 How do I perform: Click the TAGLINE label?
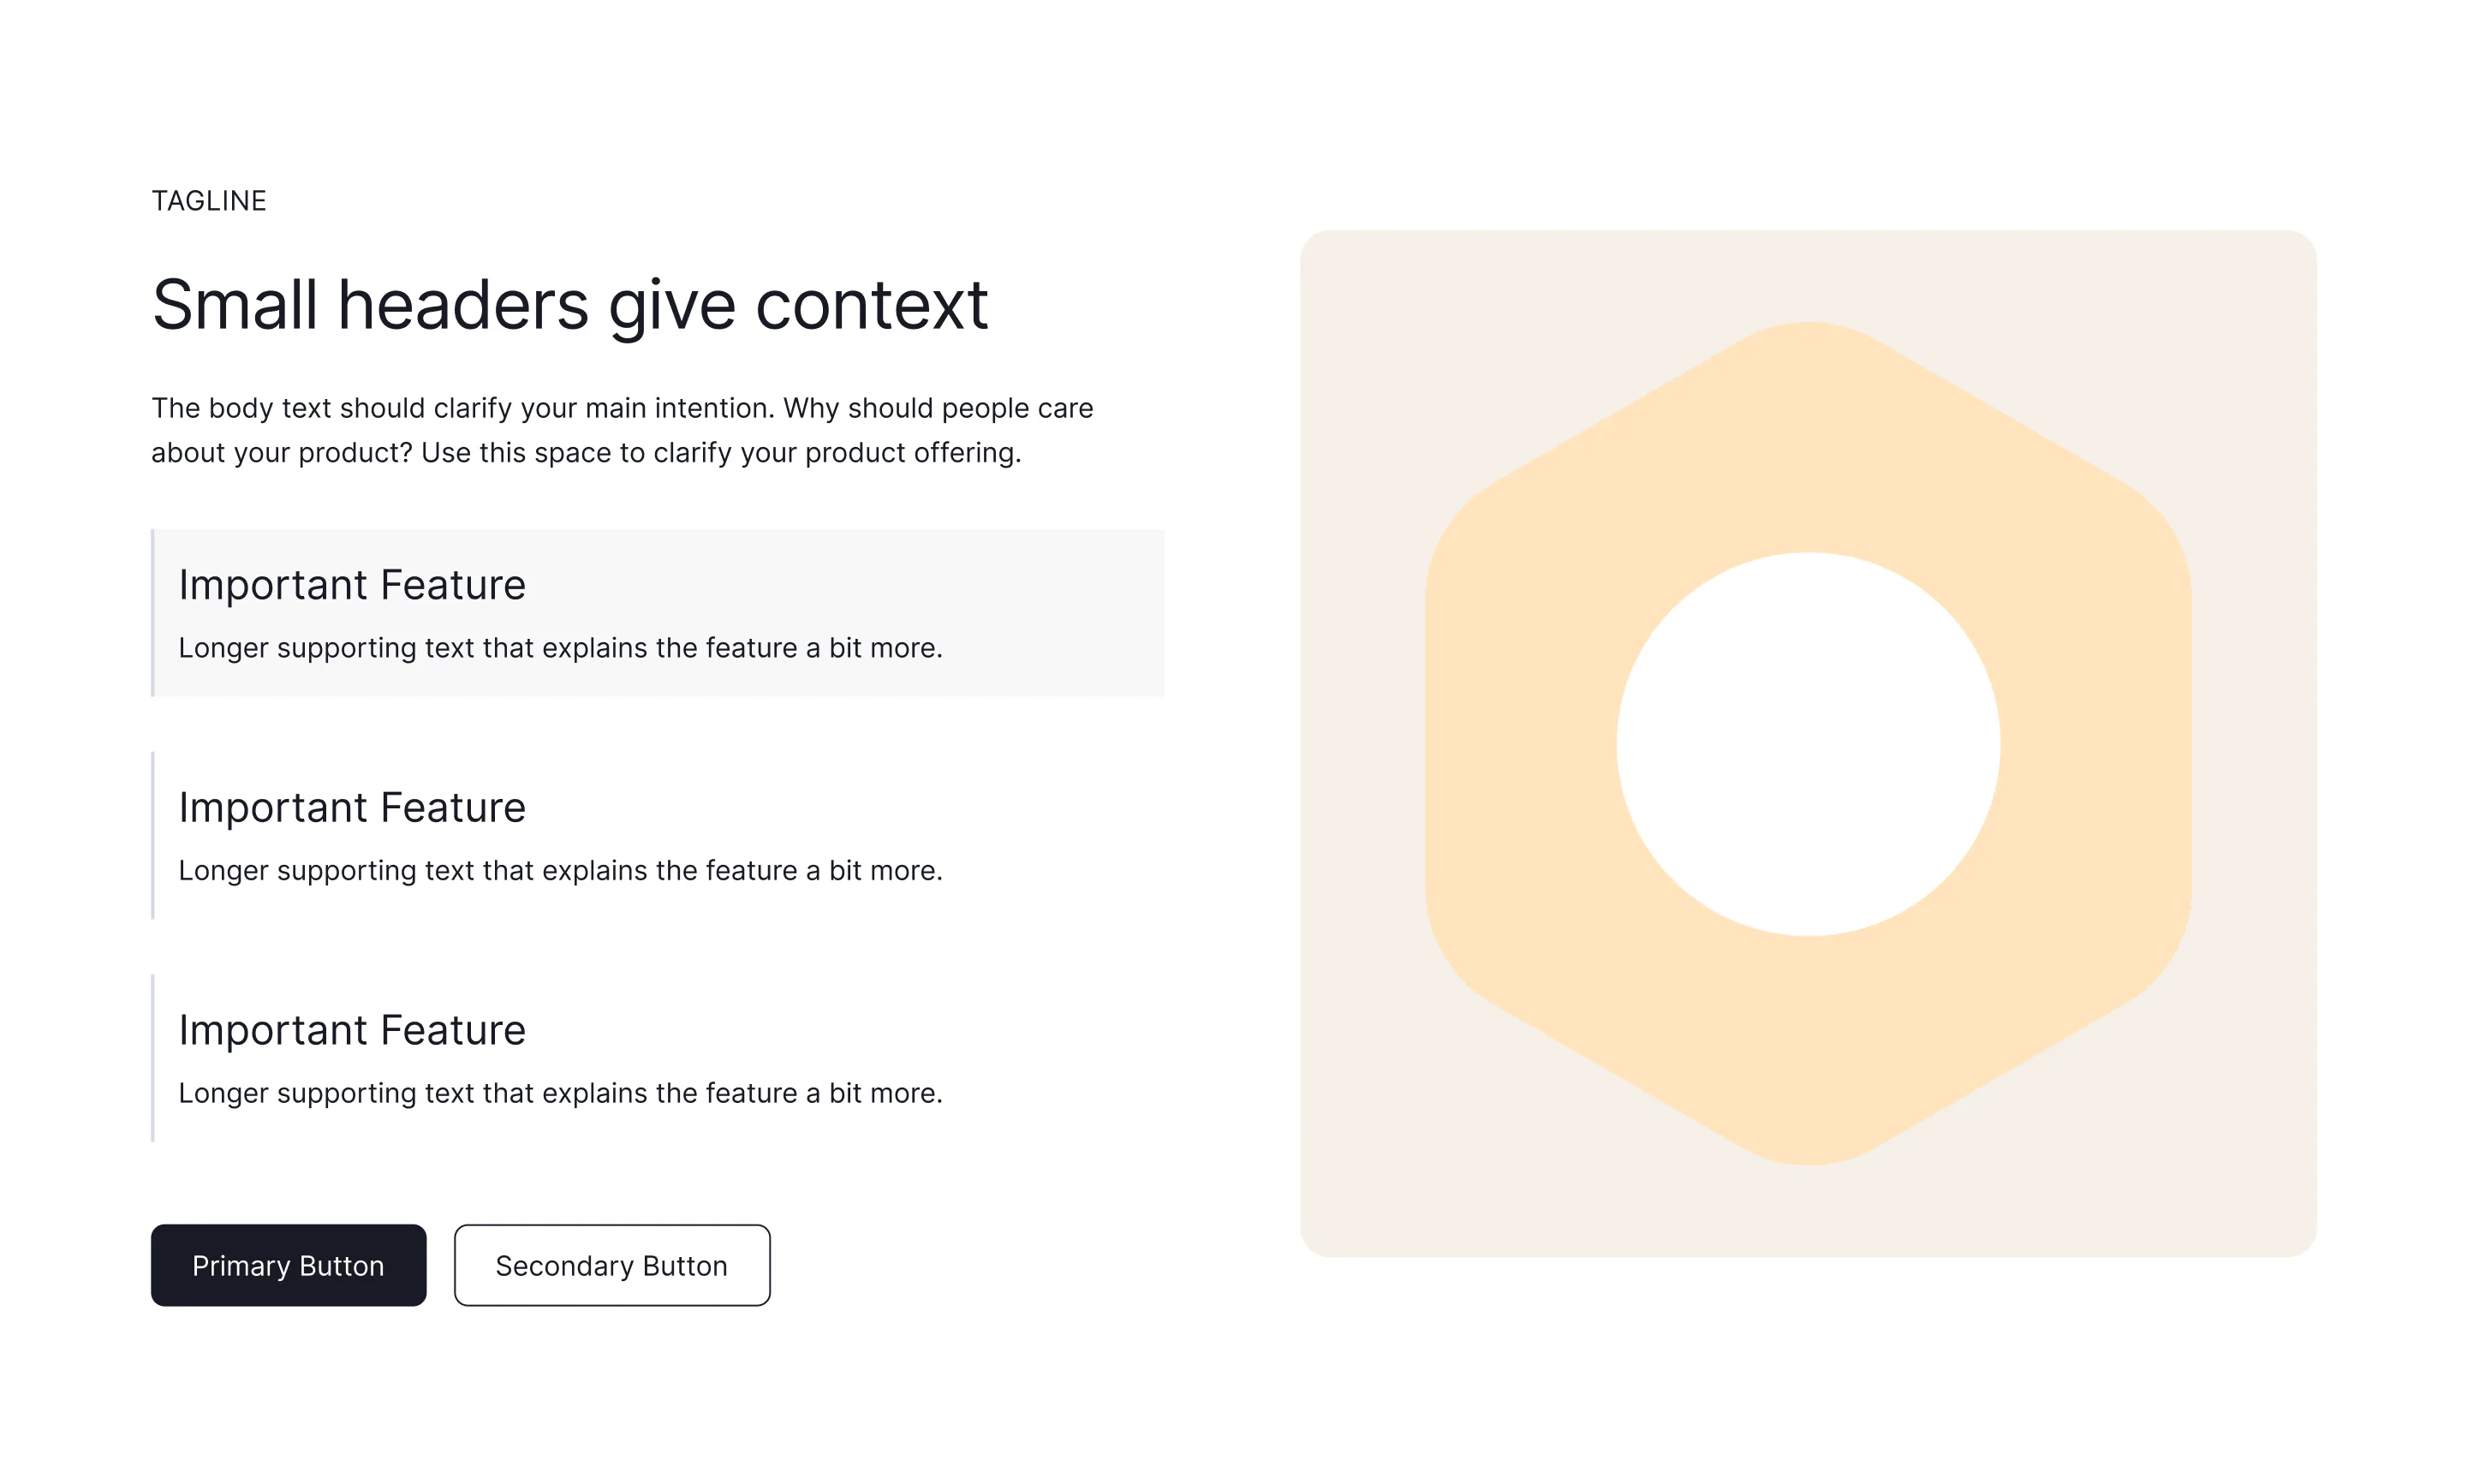pyautogui.click(x=209, y=201)
